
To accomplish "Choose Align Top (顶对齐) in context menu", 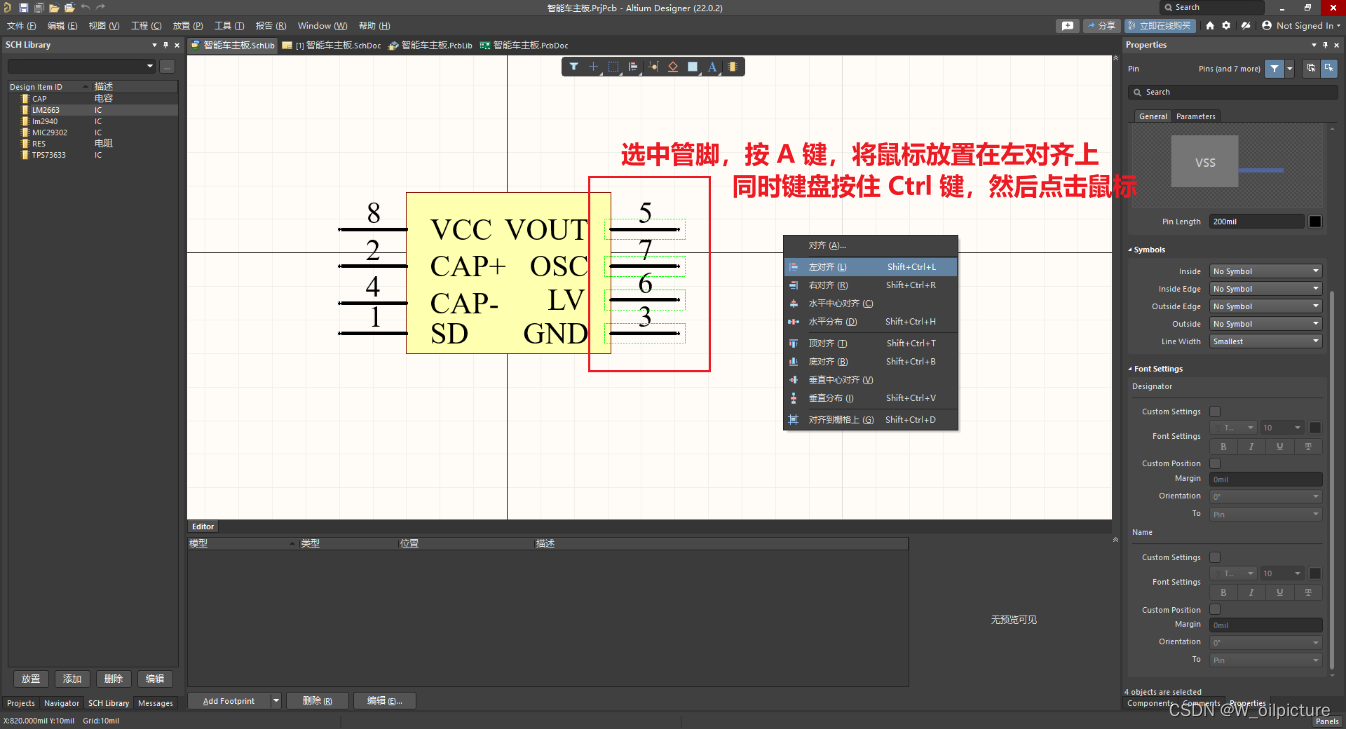I will [x=870, y=343].
